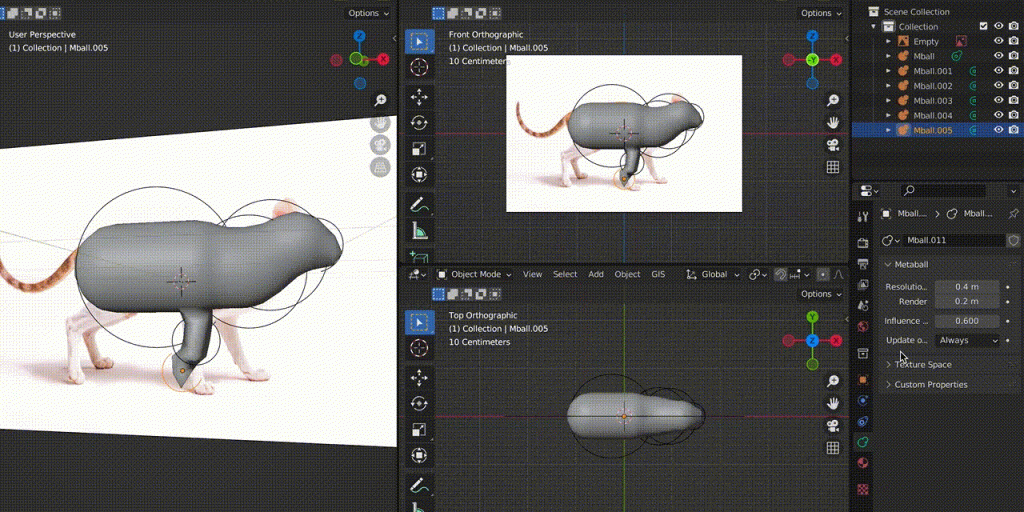Image resolution: width=1024 pixels, height=512 pixels.
Task: Toggle camera view in Top Orthographic viewport
Action: point(833,426)
